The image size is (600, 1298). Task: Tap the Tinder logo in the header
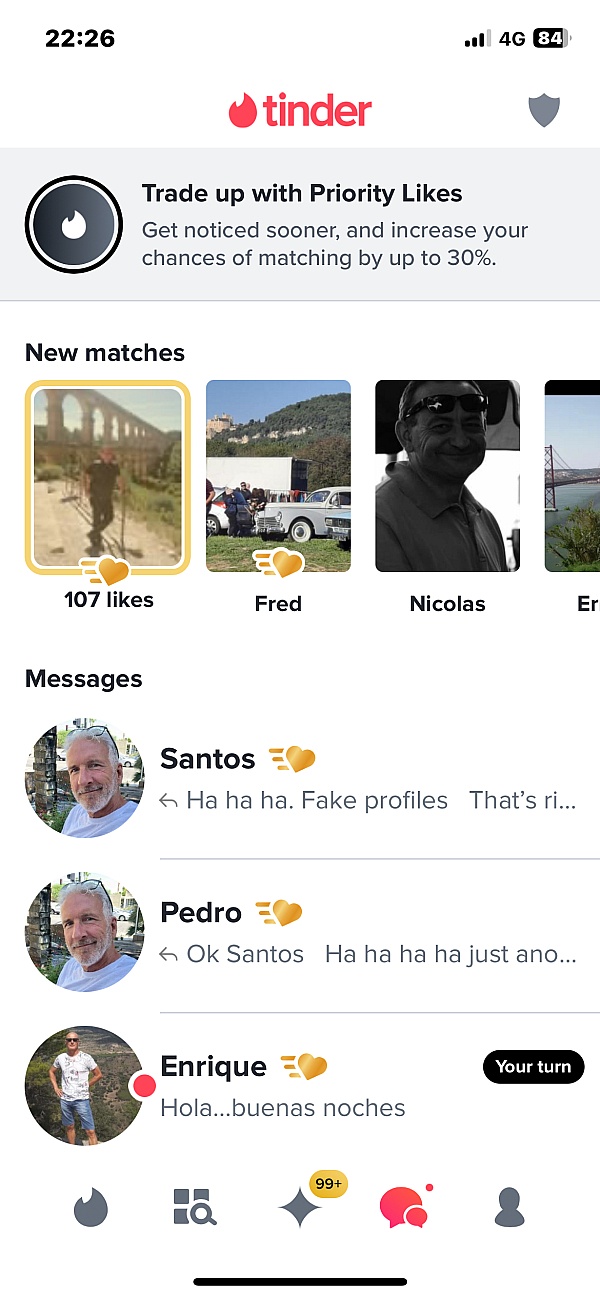[300, 109]
